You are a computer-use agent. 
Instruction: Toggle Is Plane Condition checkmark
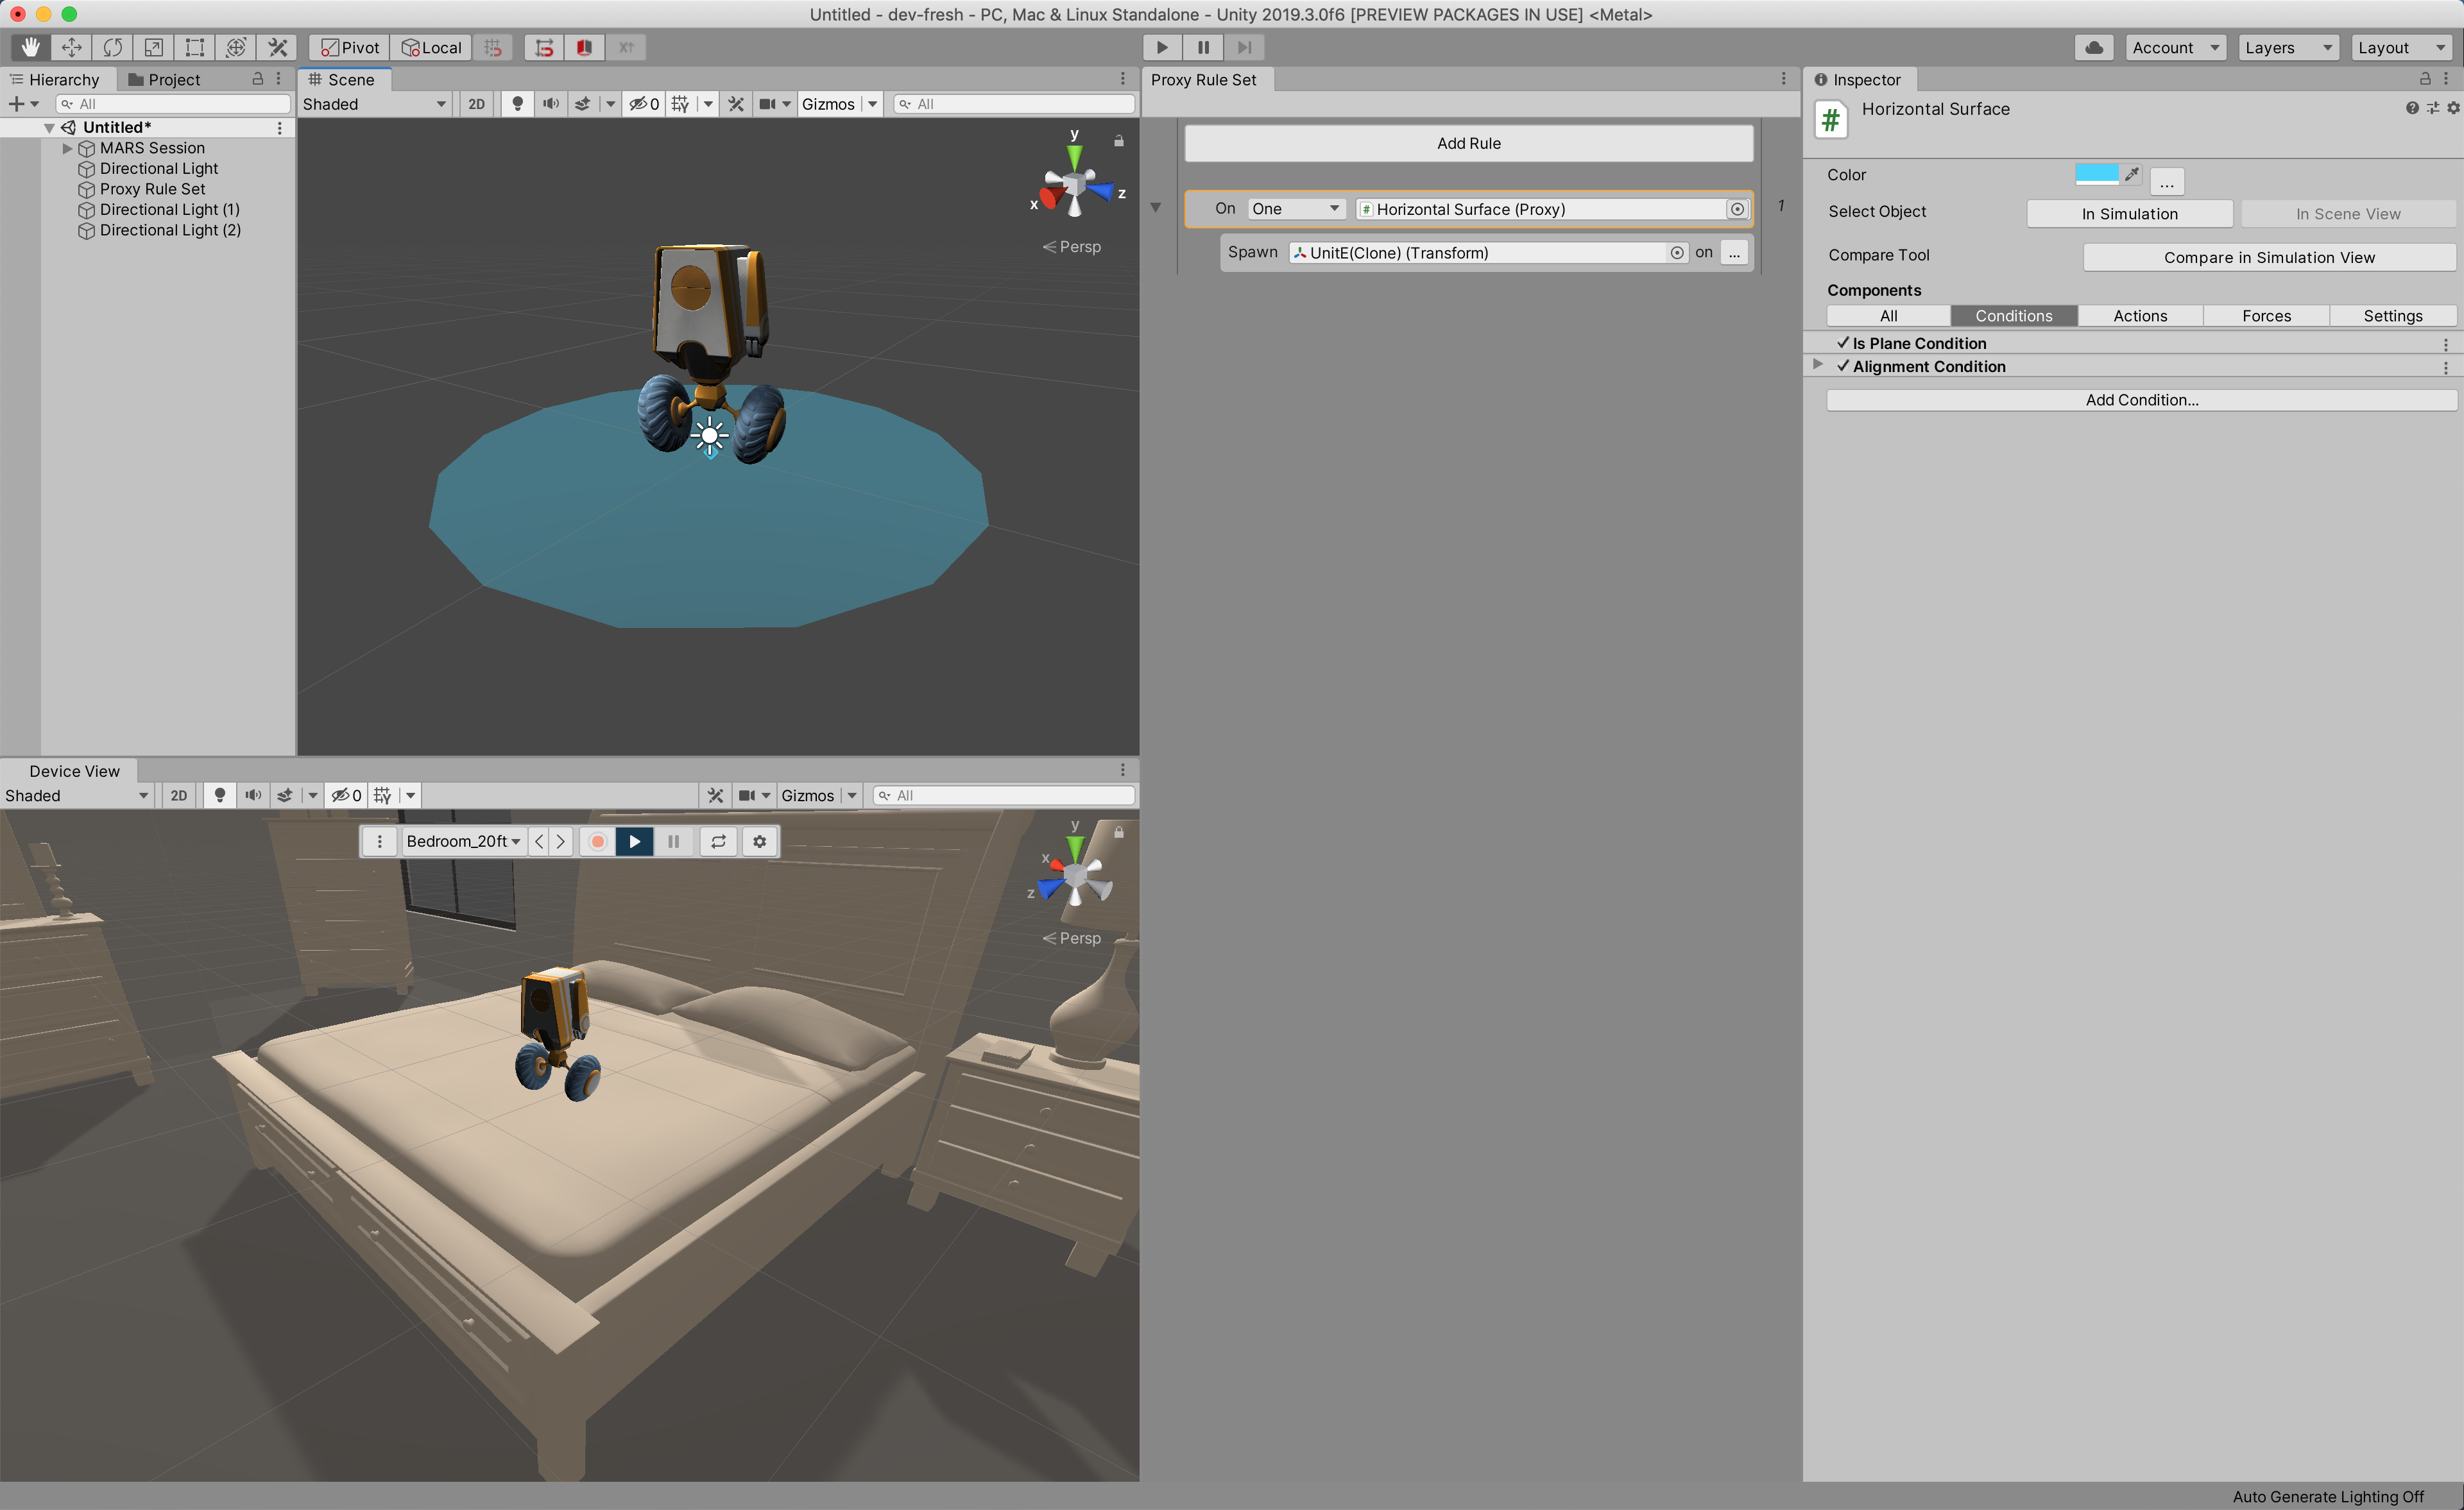pyautogui.click(x=1842, y=343)
